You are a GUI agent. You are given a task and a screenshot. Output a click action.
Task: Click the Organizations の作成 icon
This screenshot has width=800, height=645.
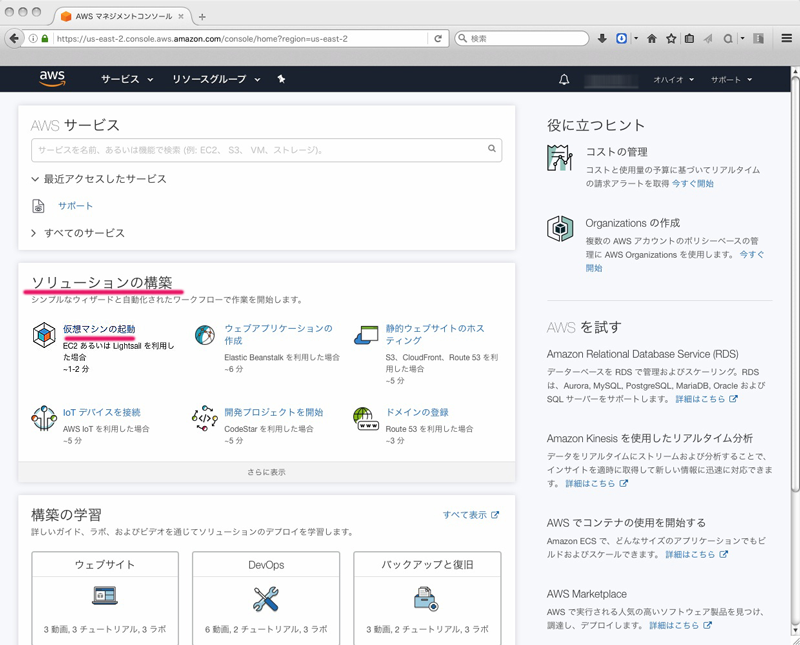click(560, 228)
